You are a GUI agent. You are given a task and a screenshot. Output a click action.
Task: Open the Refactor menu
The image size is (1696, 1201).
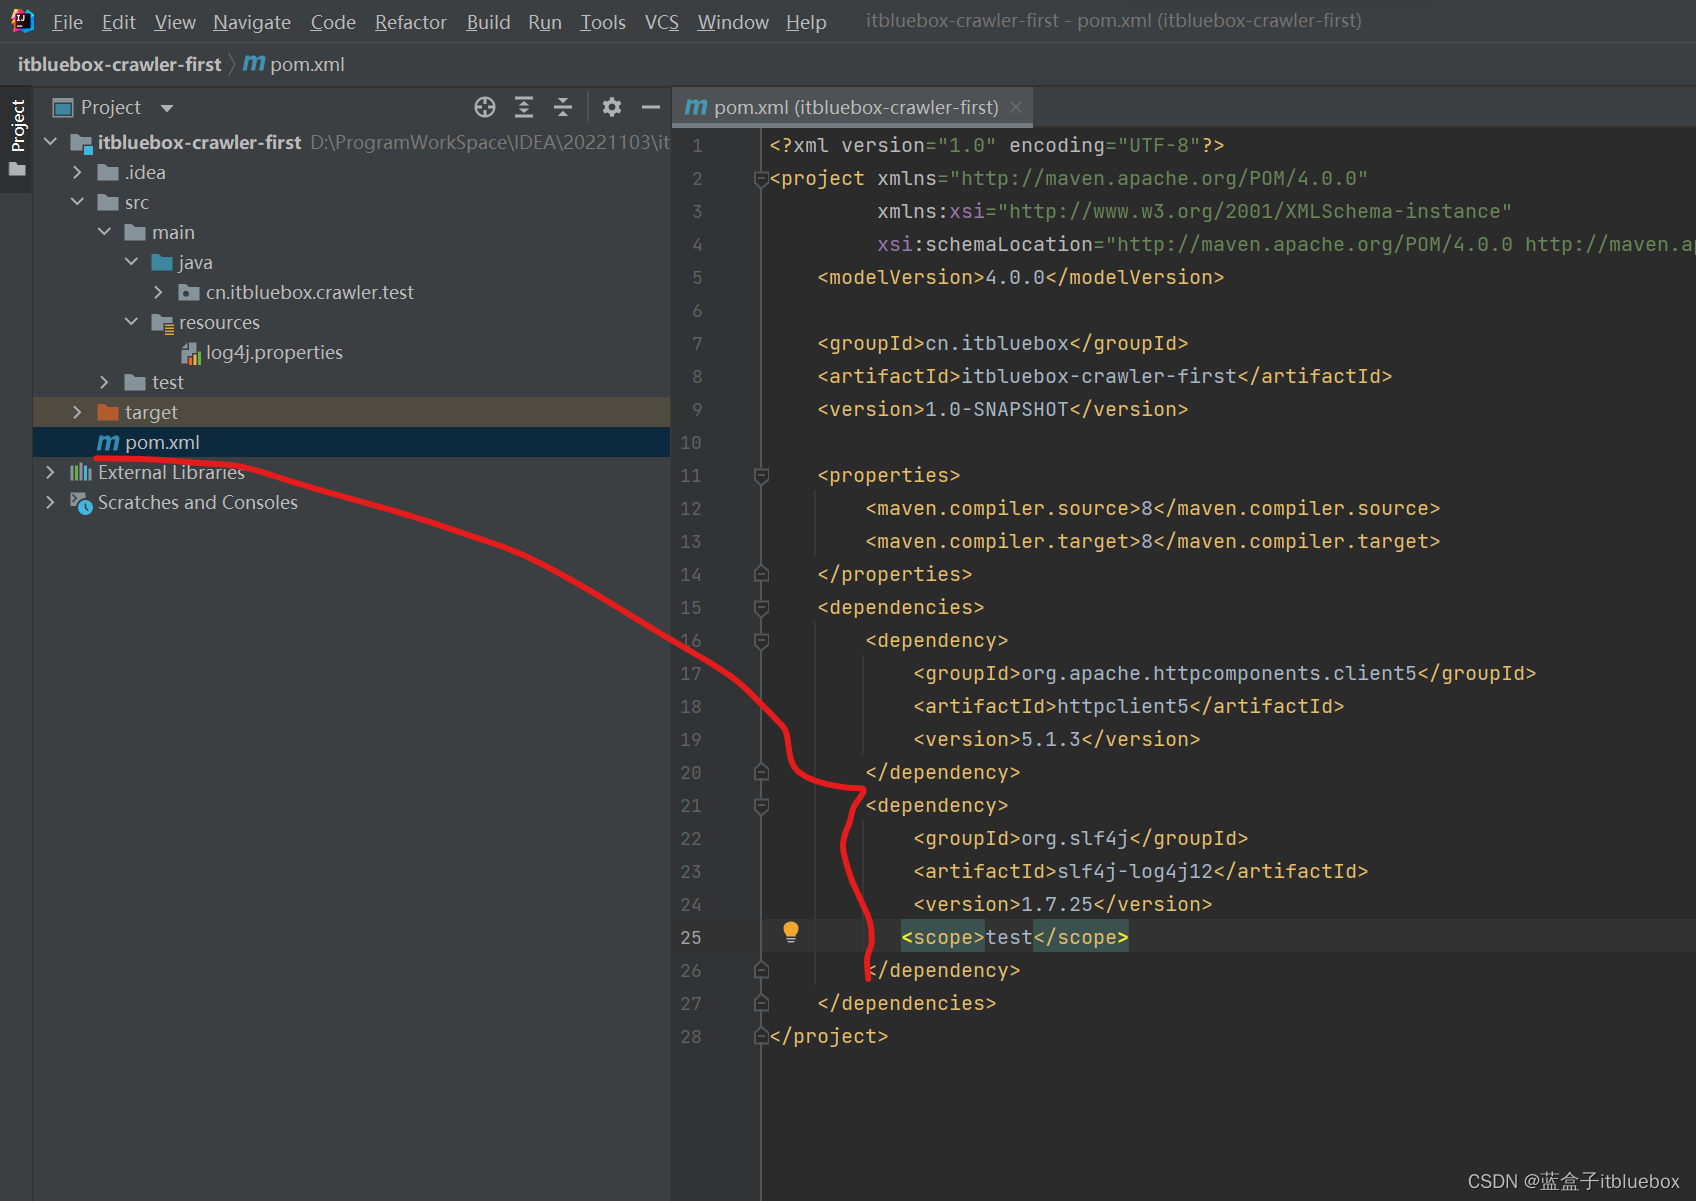(411, 22)
